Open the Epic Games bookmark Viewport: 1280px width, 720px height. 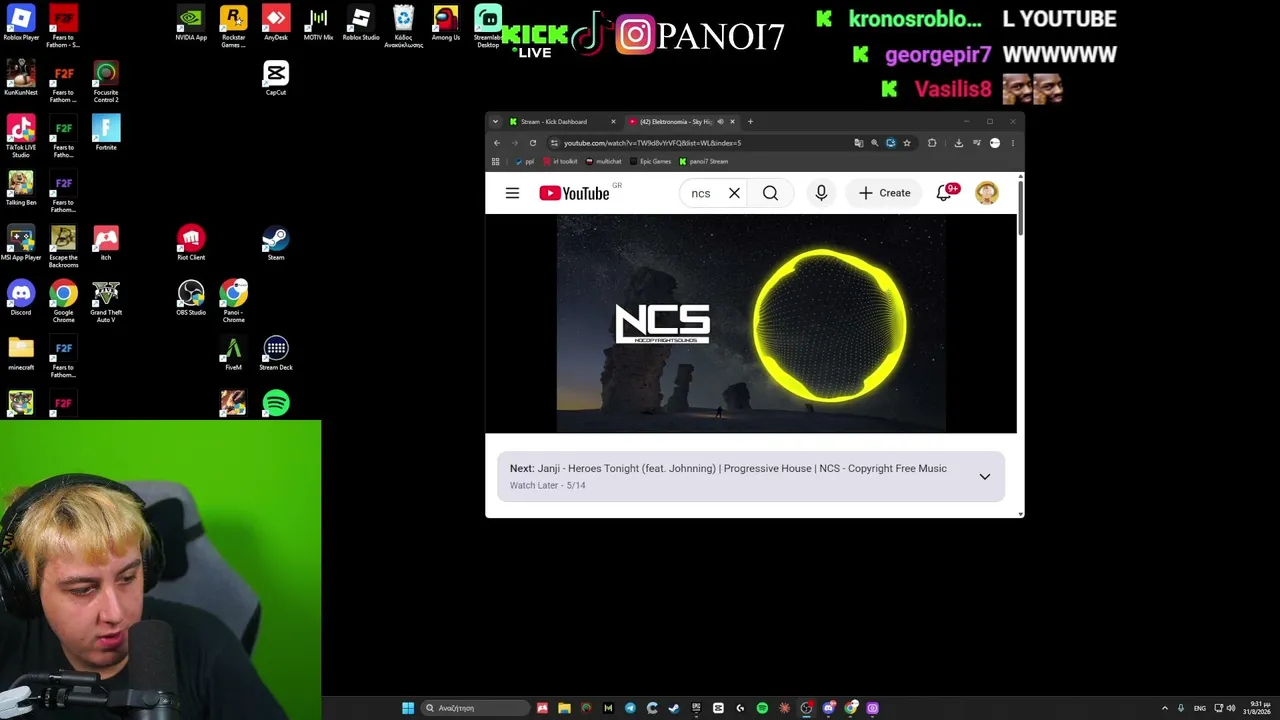click(x=650, y=162)
